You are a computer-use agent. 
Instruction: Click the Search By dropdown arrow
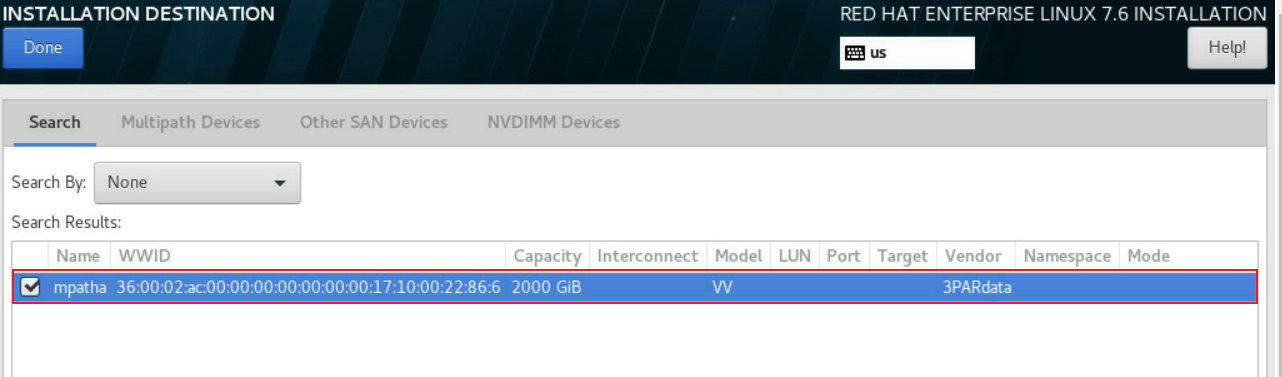280,183
